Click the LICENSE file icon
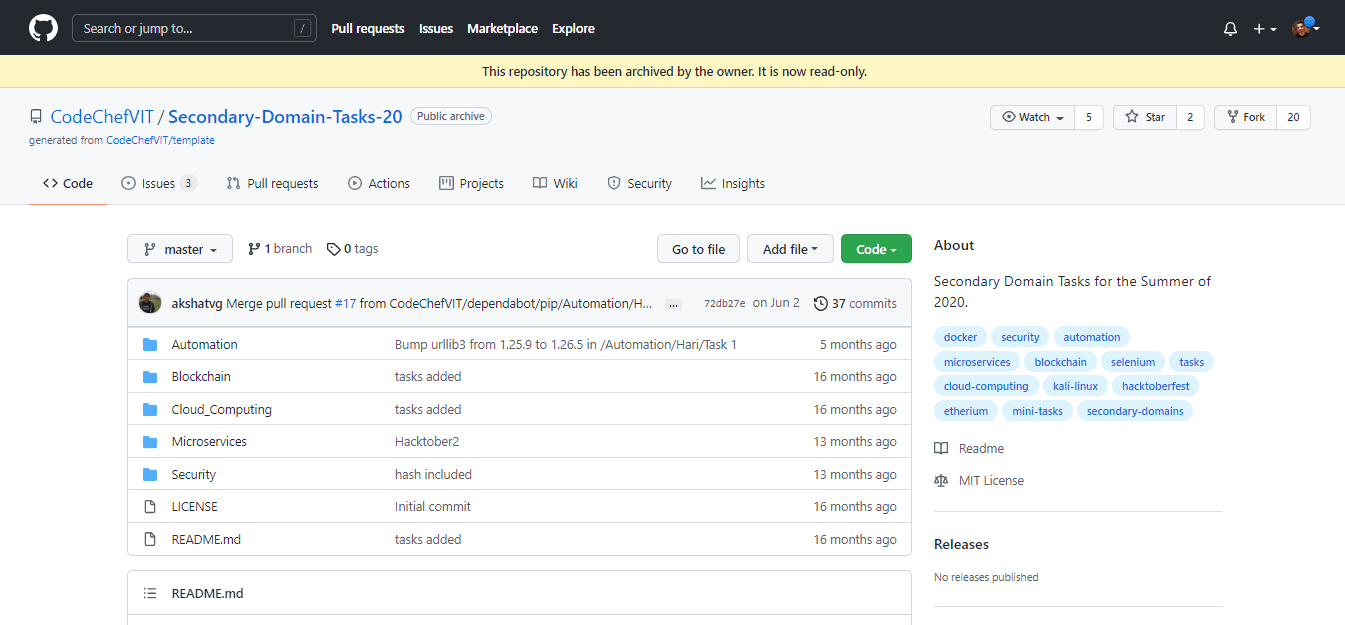Image resolution: width=1345 pixels, height=625 pixels. 150,507
